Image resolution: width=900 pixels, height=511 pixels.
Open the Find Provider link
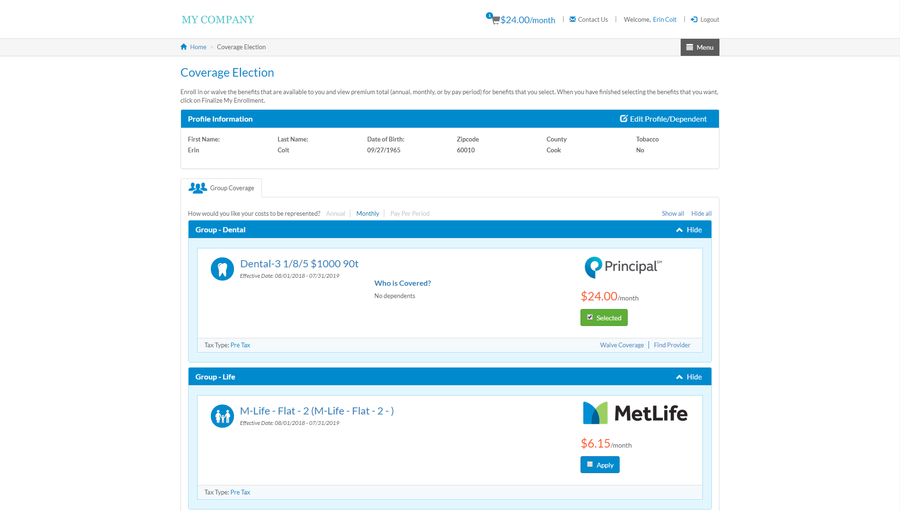(x=672, y=345)
